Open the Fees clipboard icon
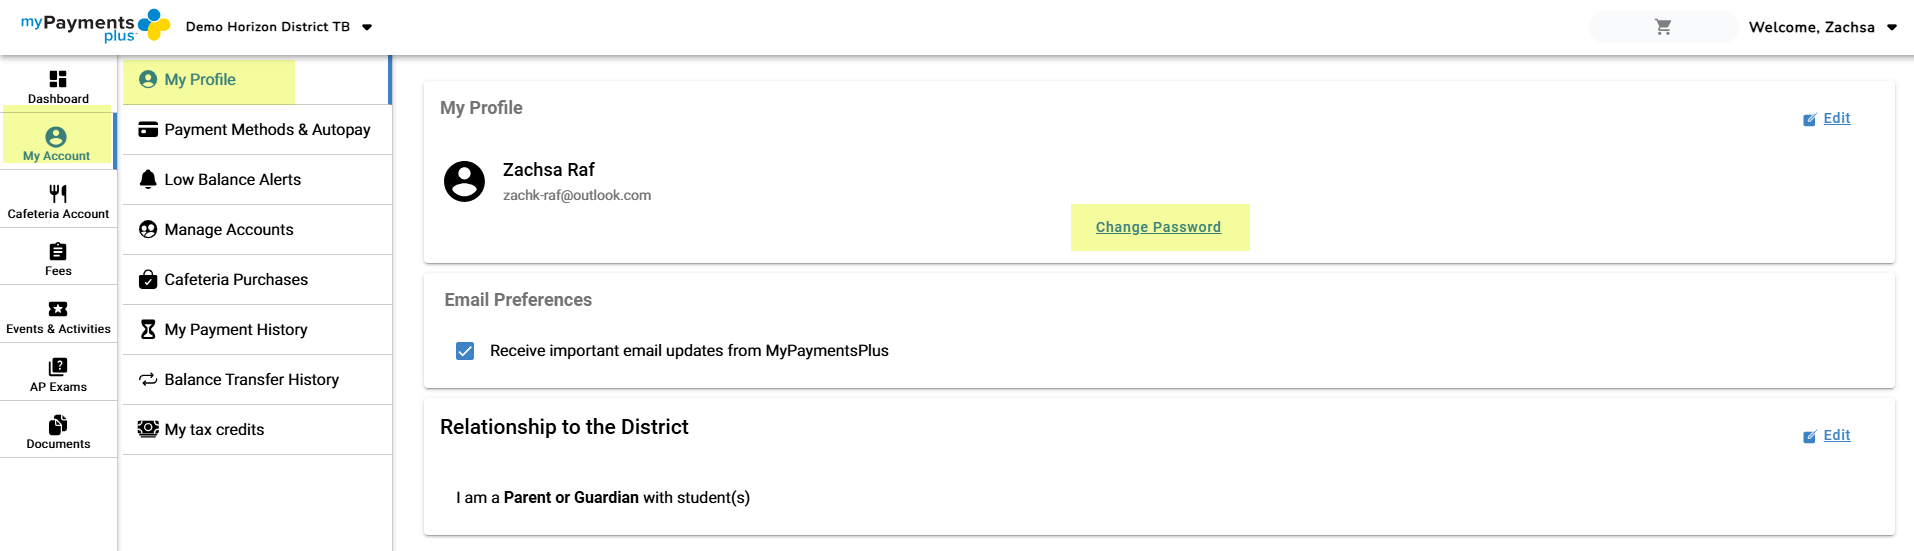 pyautogui.click(x=58, y=251)
